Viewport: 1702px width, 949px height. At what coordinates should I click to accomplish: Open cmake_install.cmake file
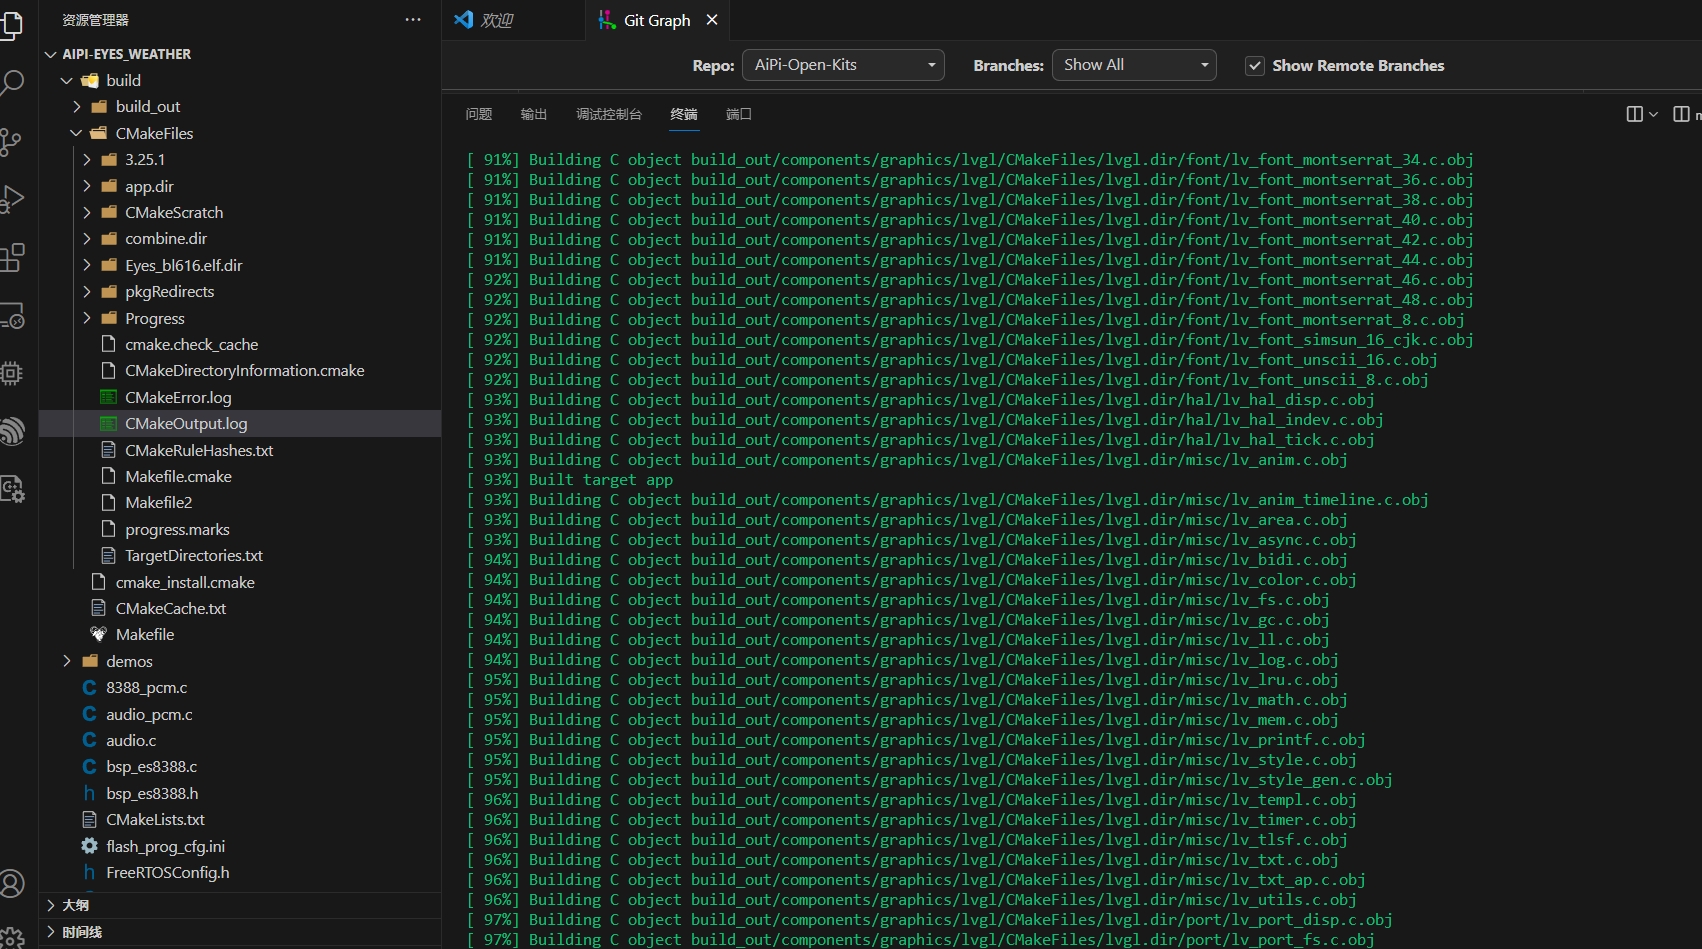pyautogui.click(x=240, y=582)
